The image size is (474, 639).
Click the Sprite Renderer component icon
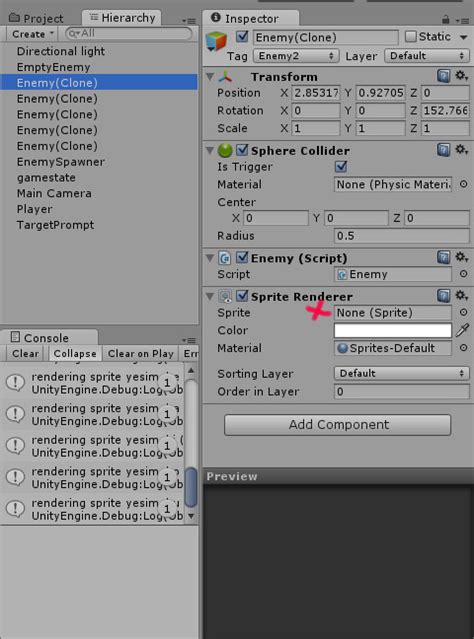[225, 296]
